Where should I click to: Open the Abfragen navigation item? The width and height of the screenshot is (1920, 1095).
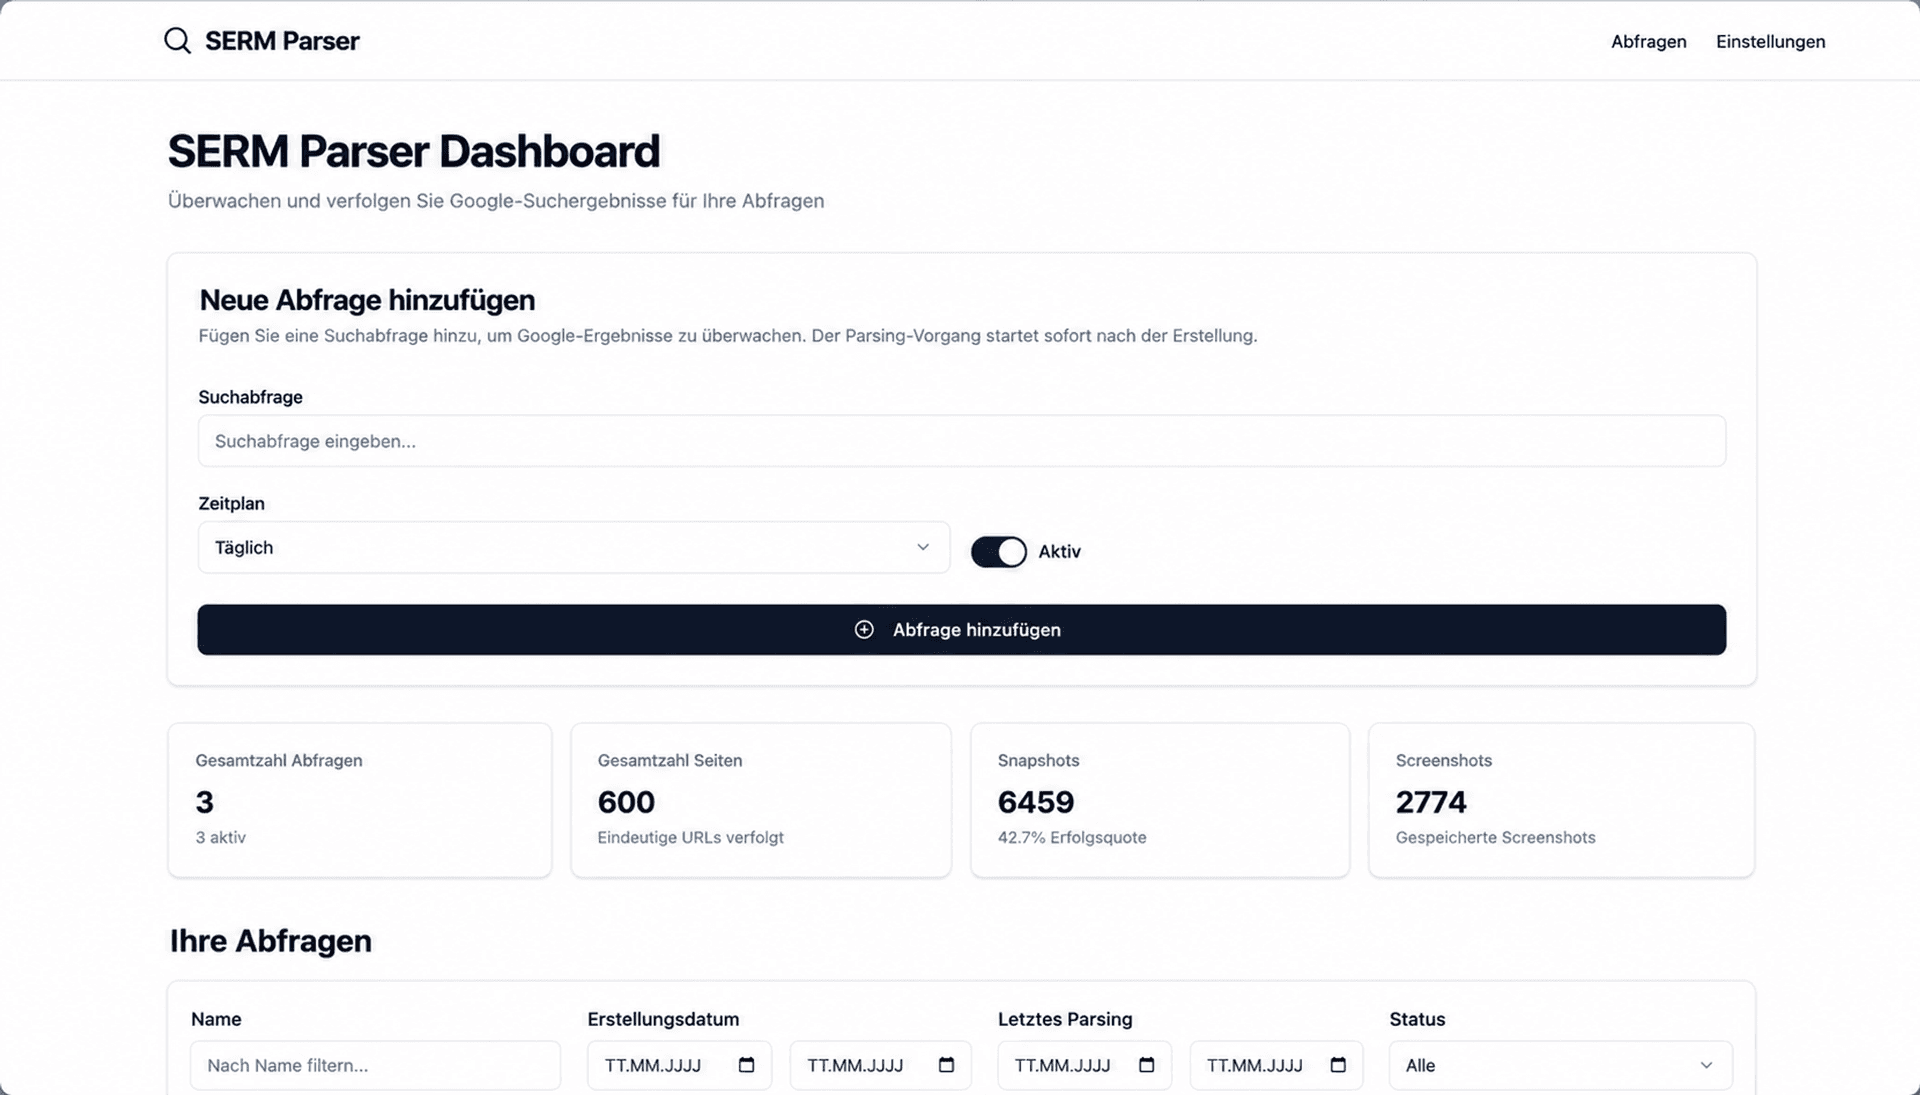point(1648,41)
